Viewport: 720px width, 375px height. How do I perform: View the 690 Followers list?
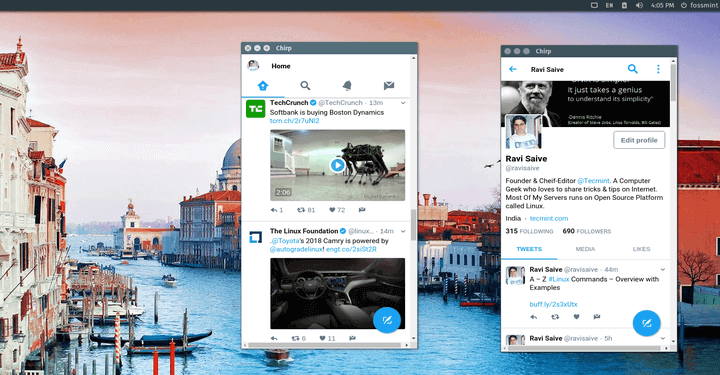tap(587, 231)
